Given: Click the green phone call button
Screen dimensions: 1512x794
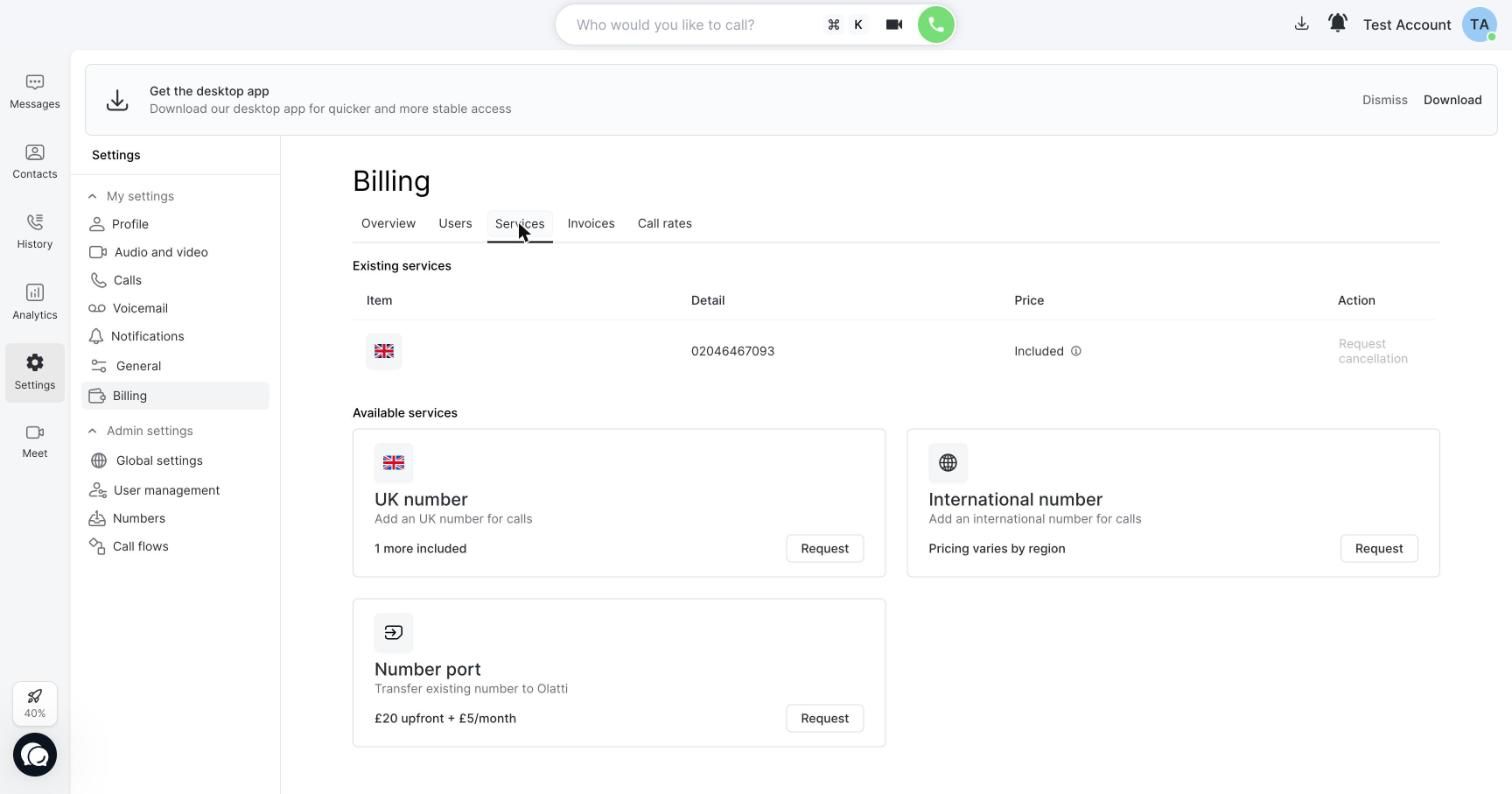Looking at the screenshot, I should point(936,25).
